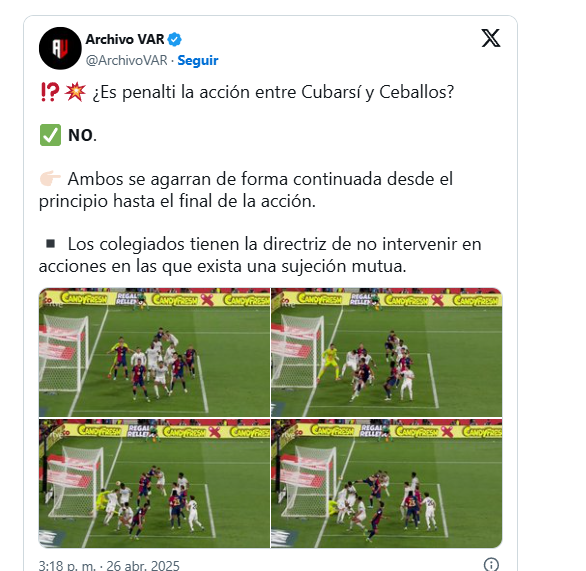
Task: Open the @ArchivoVAR handle link
Action: click(126, 60)
